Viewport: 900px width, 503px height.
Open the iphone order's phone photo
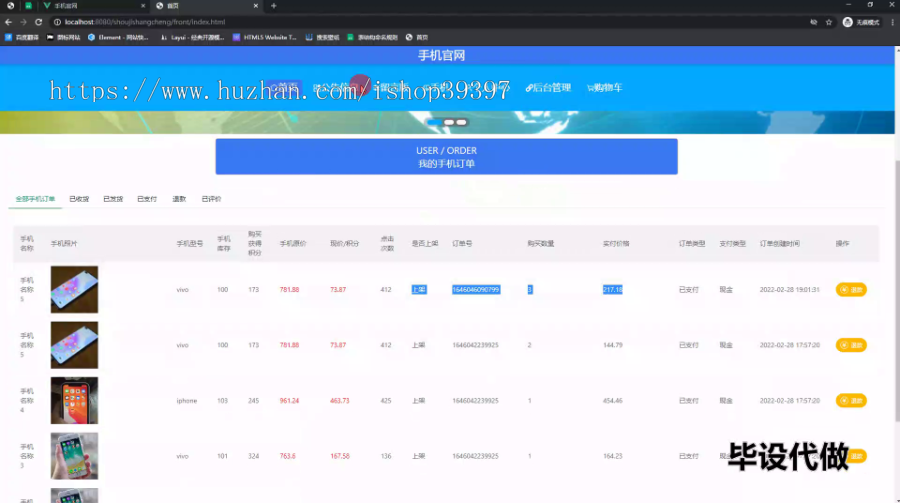pos(74,400)
